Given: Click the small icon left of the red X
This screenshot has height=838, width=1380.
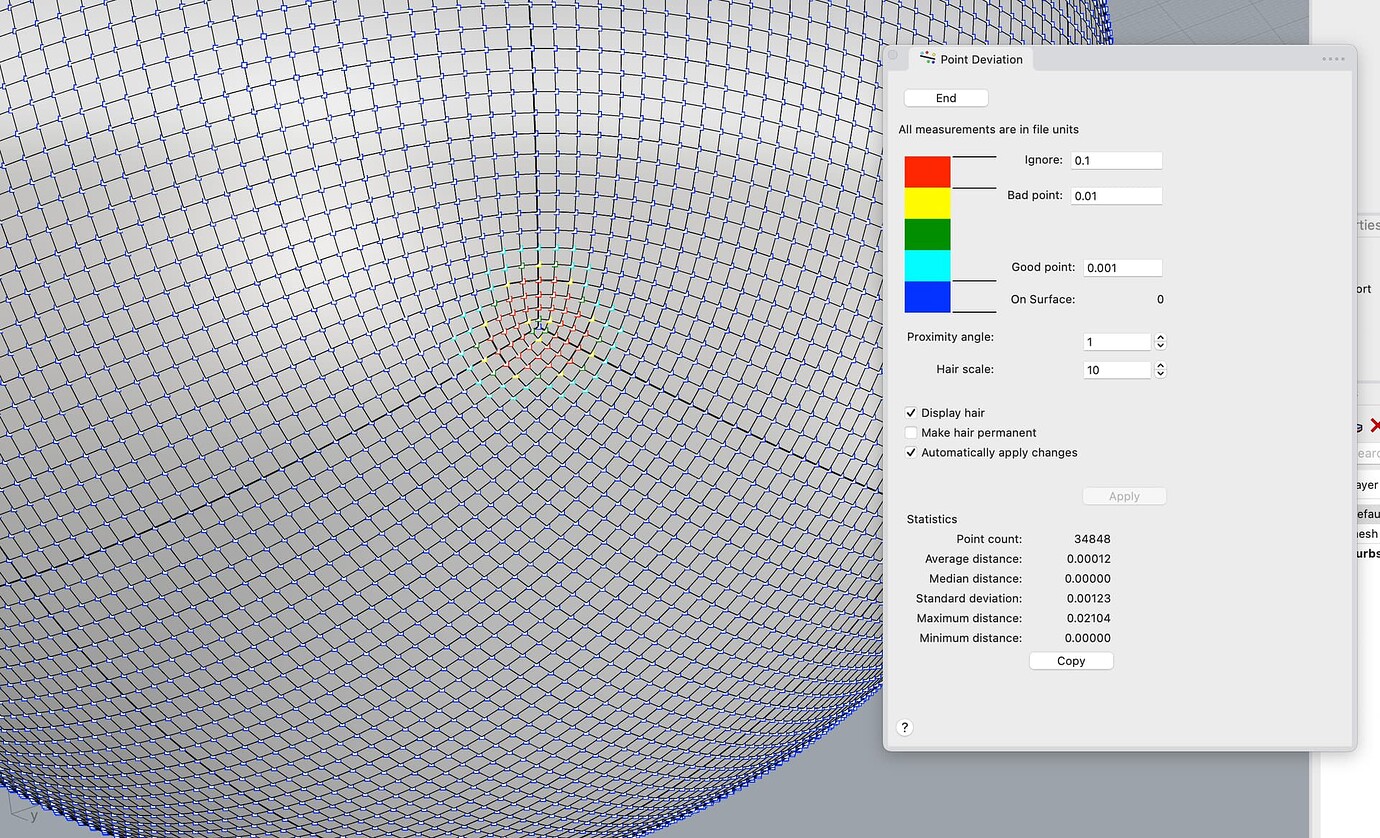Looking at the screenshot, I should [x=1357, y=424].
